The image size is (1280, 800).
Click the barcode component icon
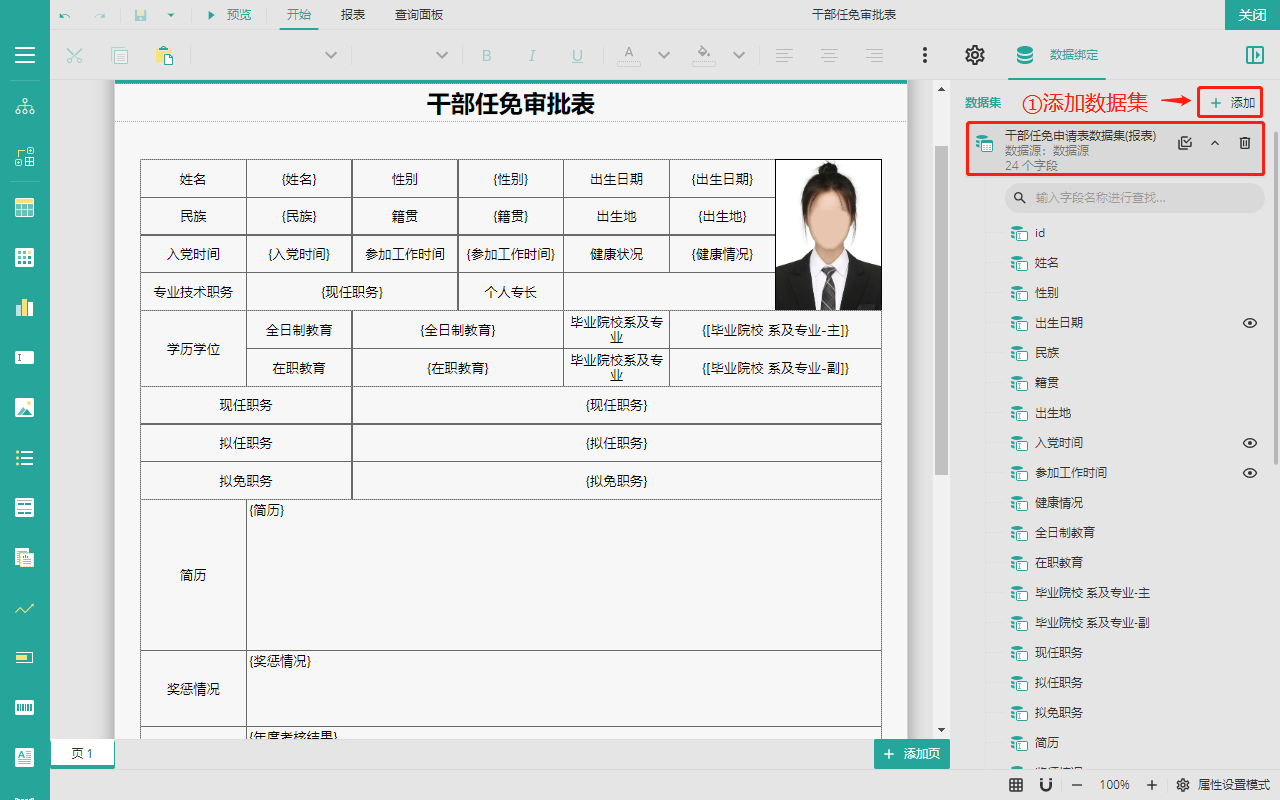tap(25, 707)
